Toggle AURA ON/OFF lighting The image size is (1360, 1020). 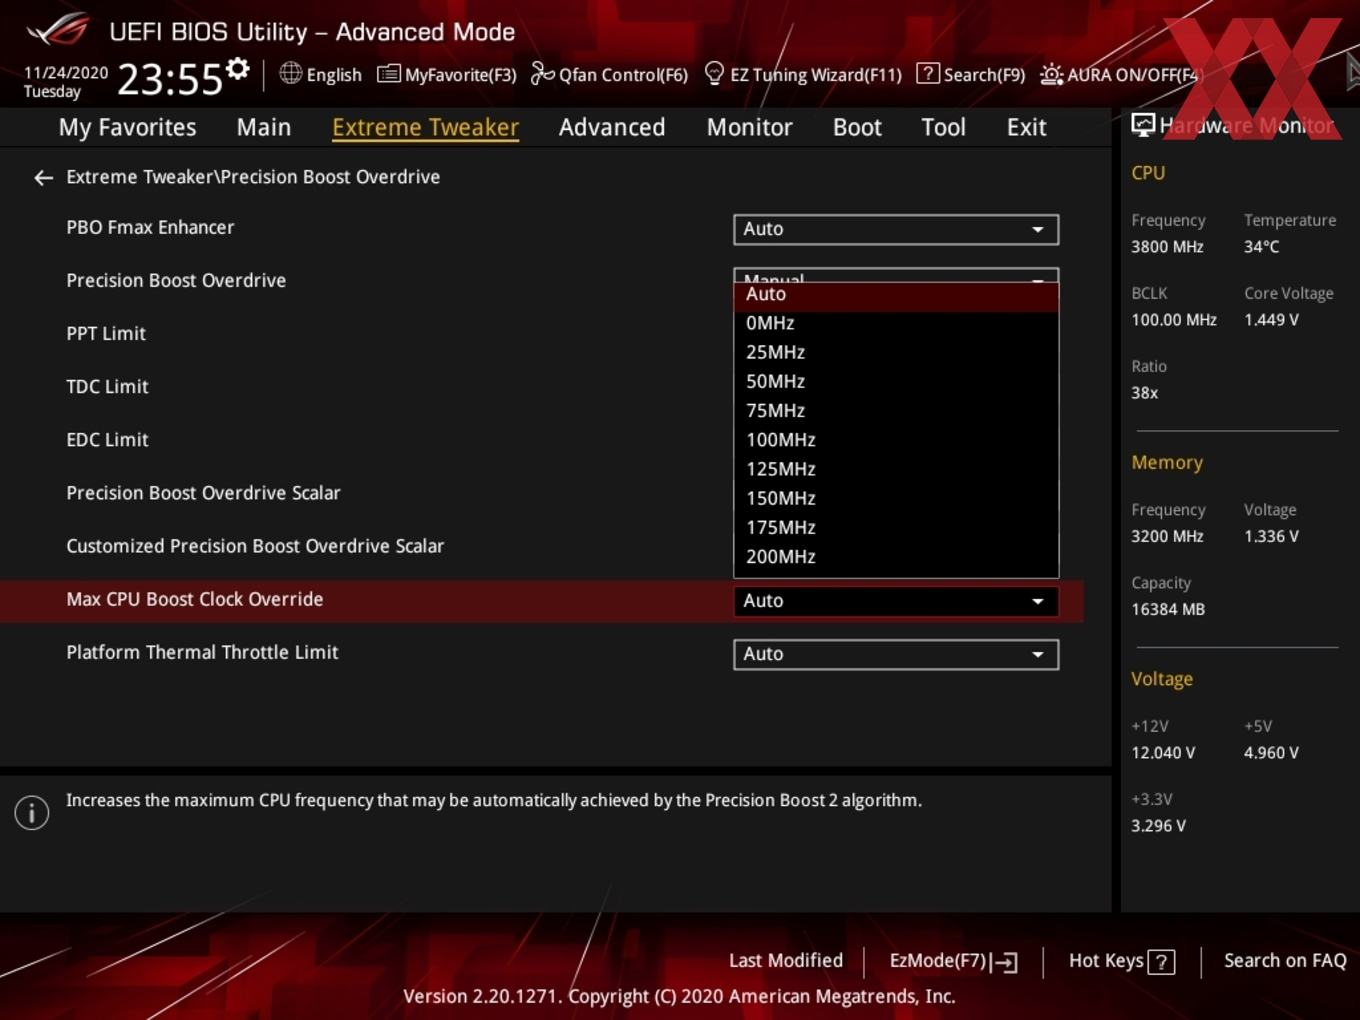[x=1119, y=74]
